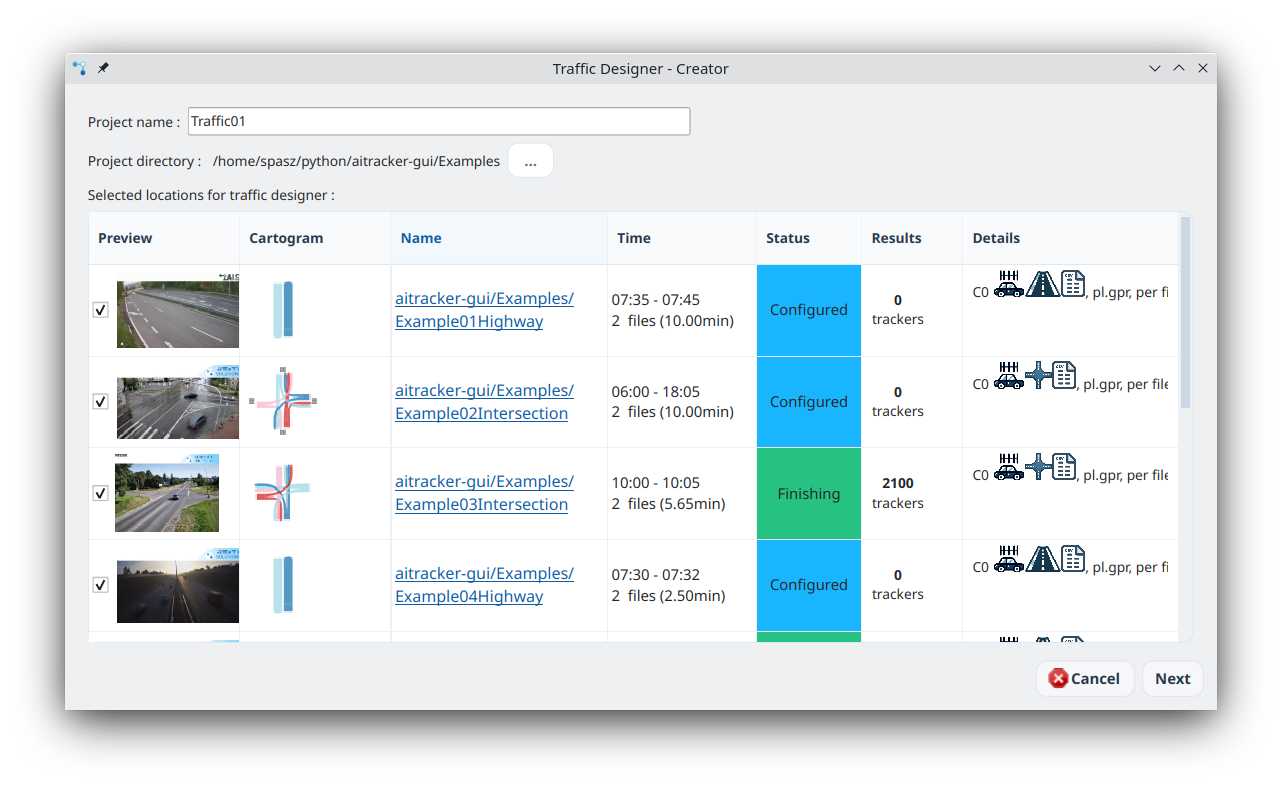1282x787 pixels.
Task: Click the Configured status of Example02Intersection
Action: tap(809, 401)
